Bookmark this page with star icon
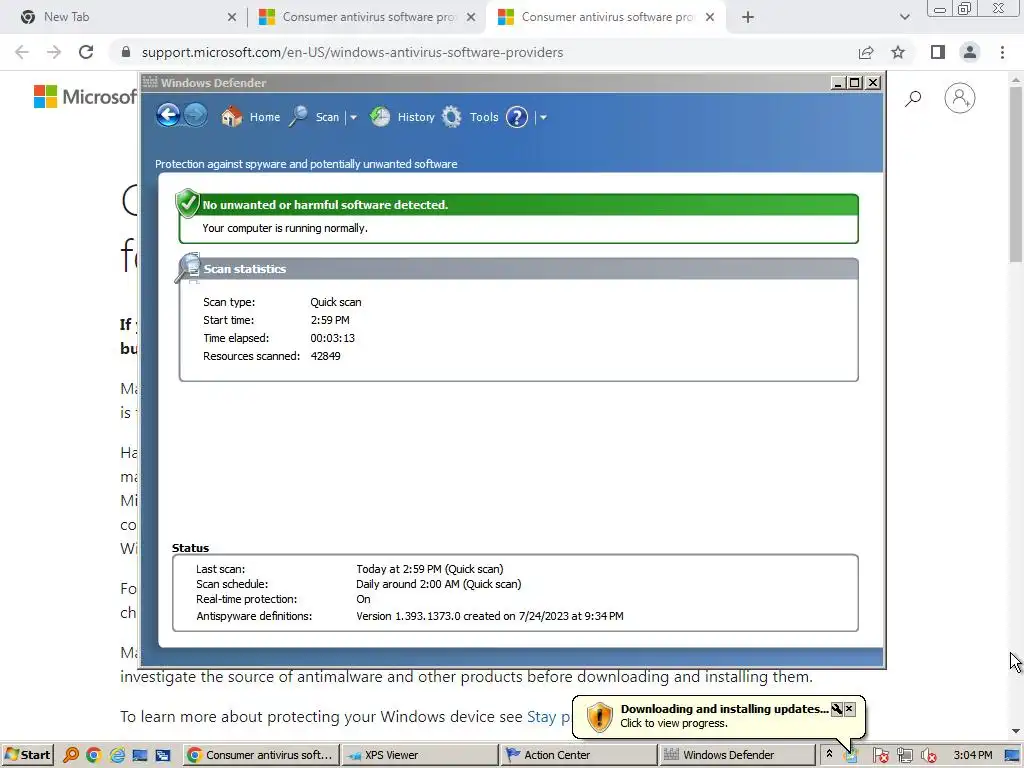This screenshot has height=768, width=1024. click(898, 52)
